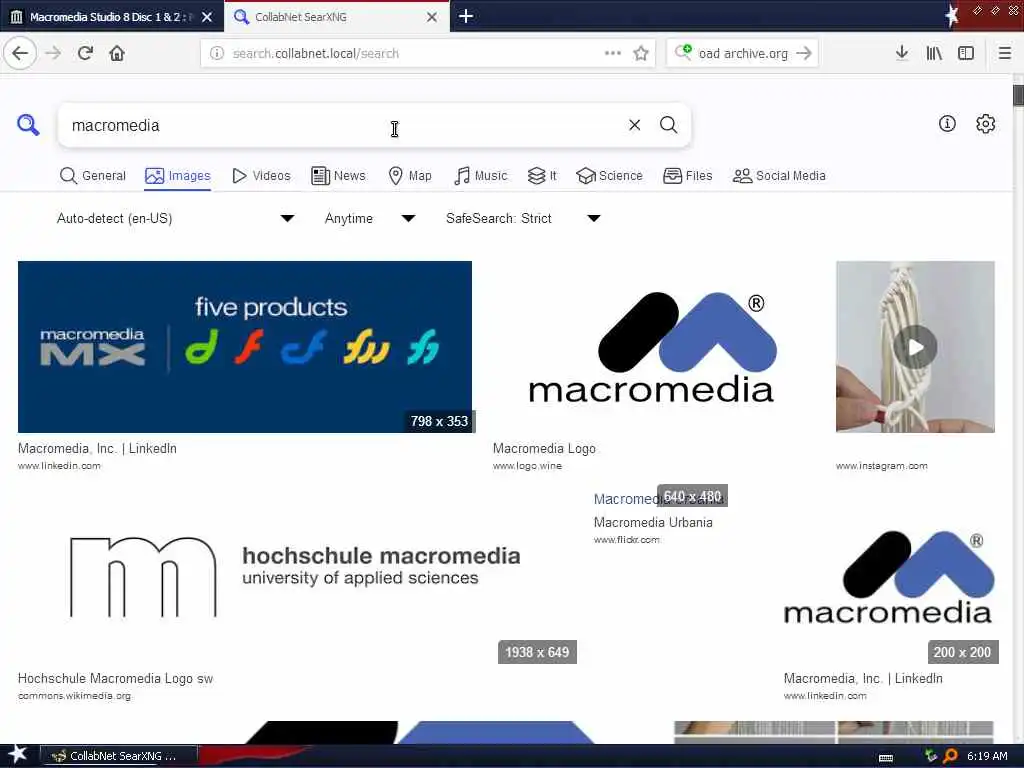Play the instagram video thumbnail
Viewport: 1024px width, 768px height.
click(x=915, y=347)
